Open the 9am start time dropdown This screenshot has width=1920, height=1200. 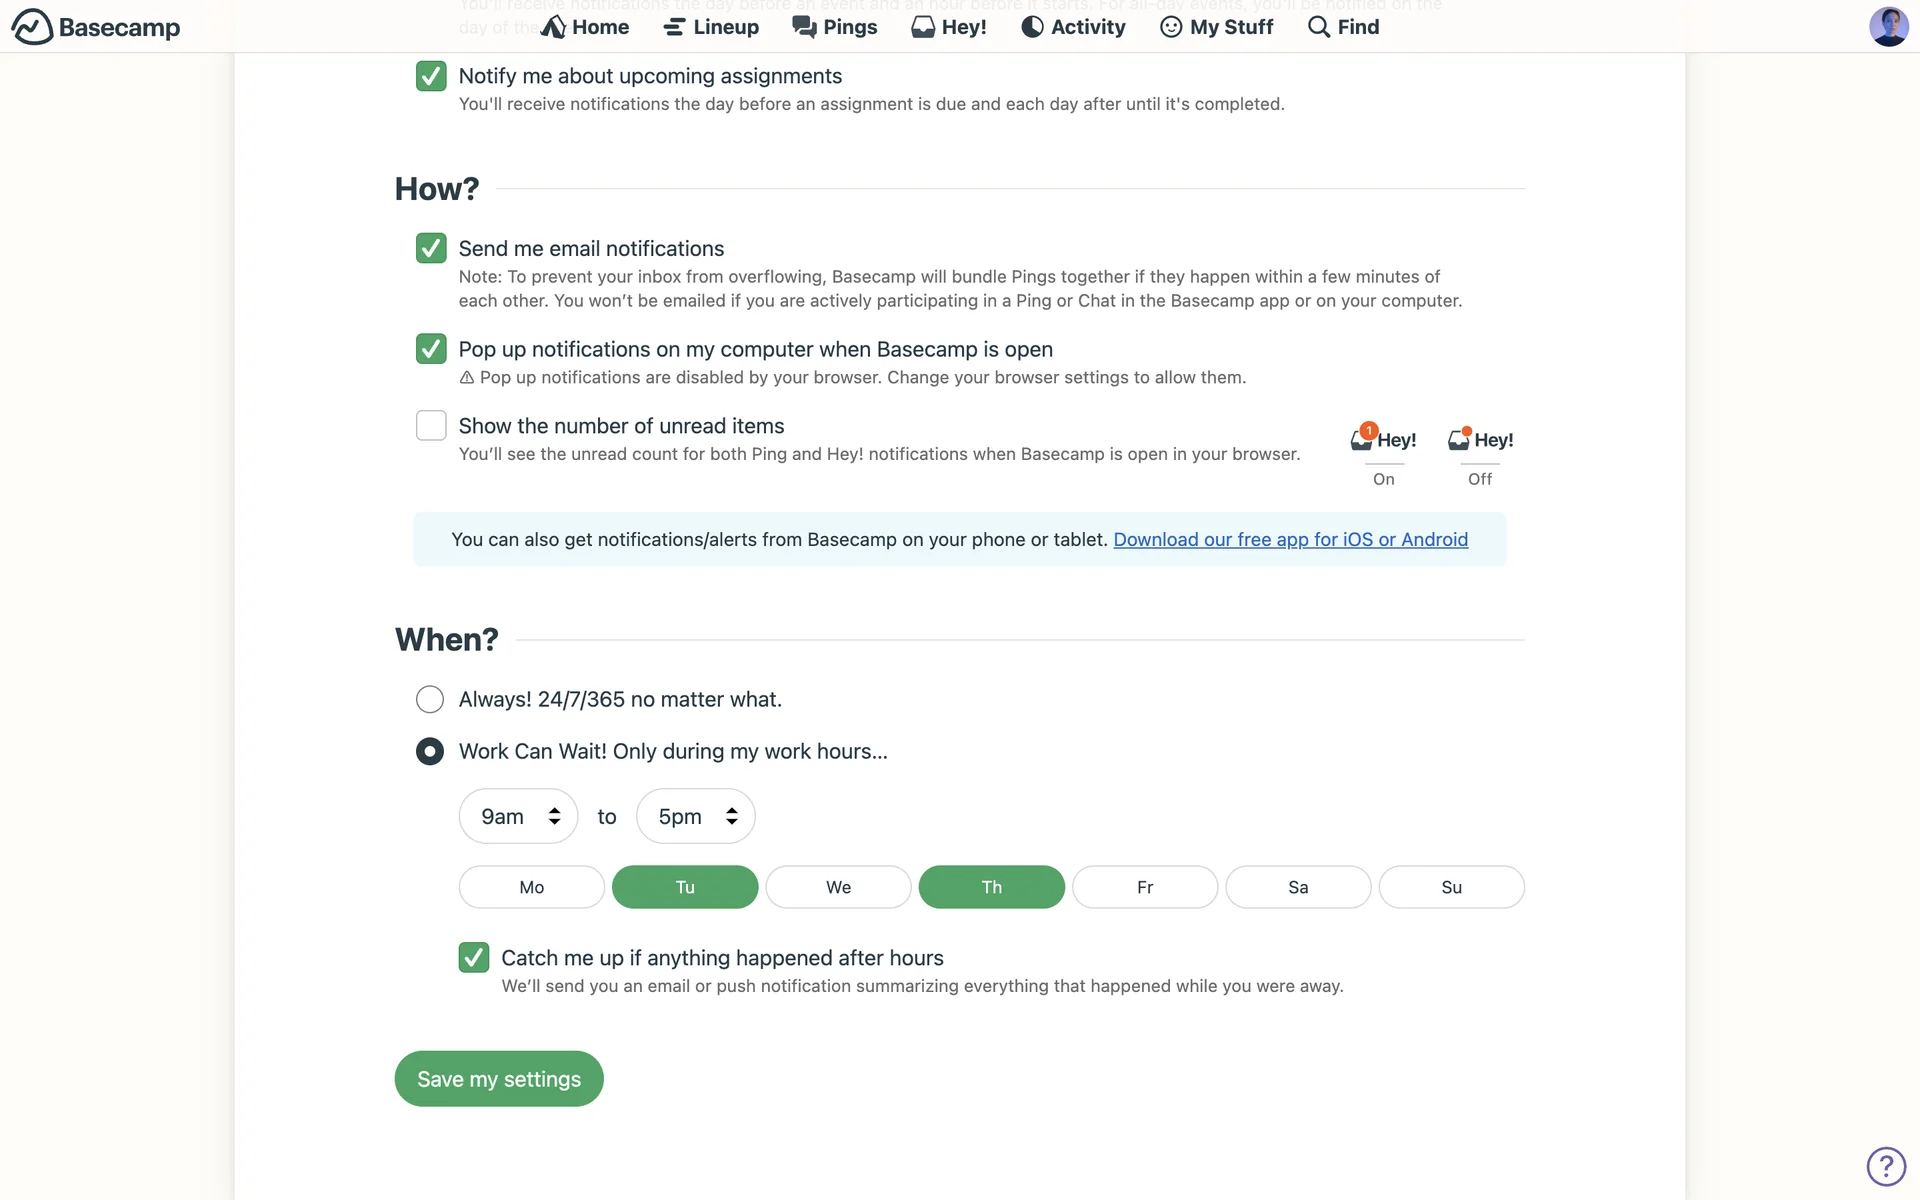pos(518,816)
